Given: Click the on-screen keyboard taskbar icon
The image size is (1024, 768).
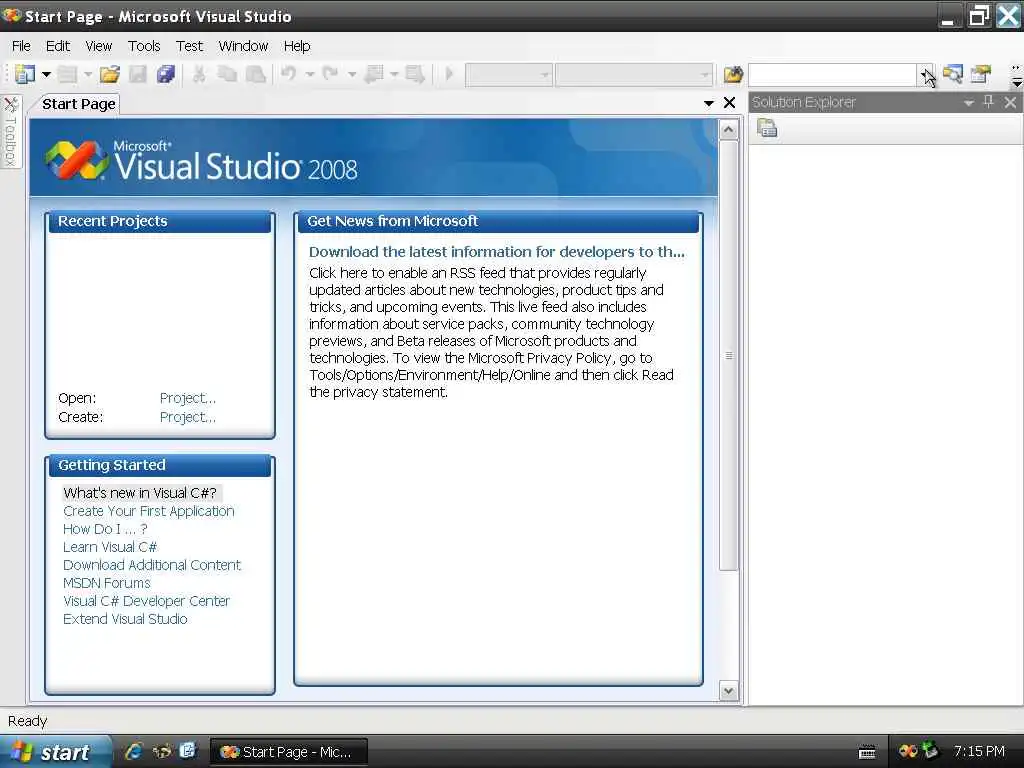Looking at the screenshot, I should (x=867, y=752).
